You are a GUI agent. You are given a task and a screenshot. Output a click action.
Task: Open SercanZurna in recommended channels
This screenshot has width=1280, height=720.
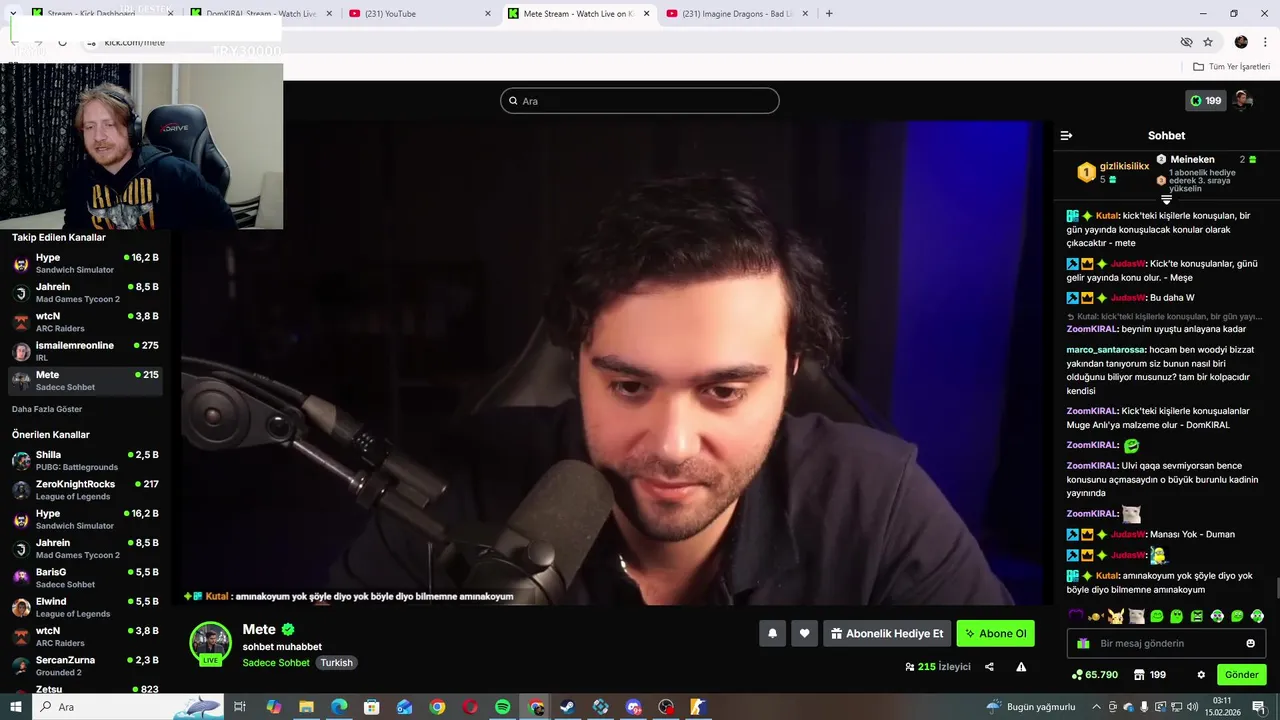click(86, 666)
